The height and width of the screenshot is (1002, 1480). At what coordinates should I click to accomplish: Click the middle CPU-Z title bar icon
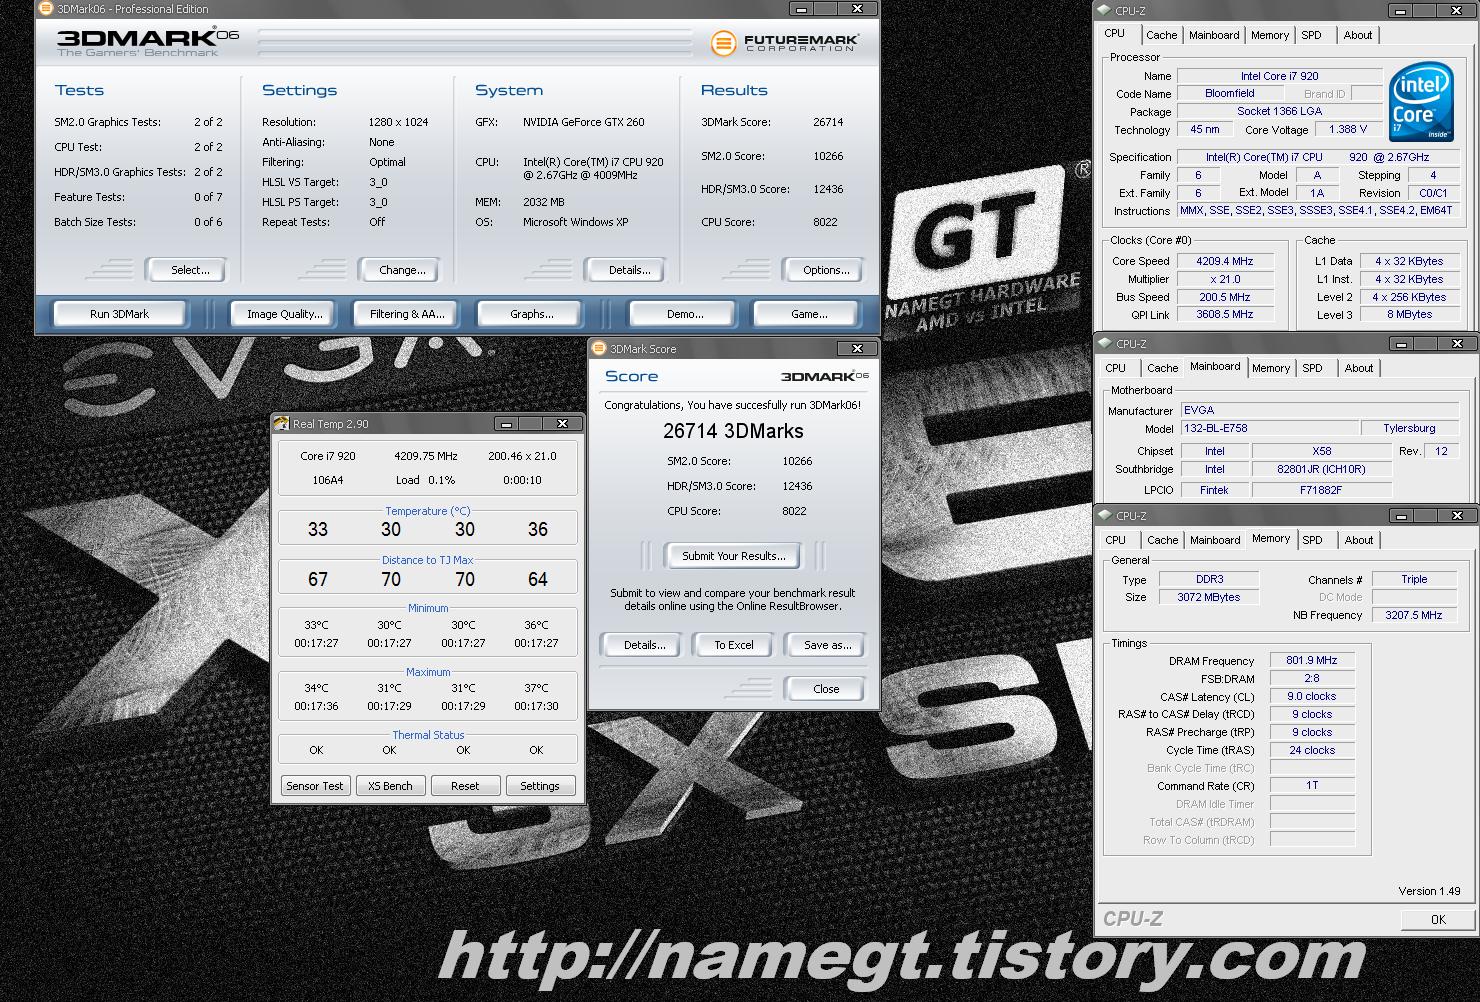tap(1105, 343)
